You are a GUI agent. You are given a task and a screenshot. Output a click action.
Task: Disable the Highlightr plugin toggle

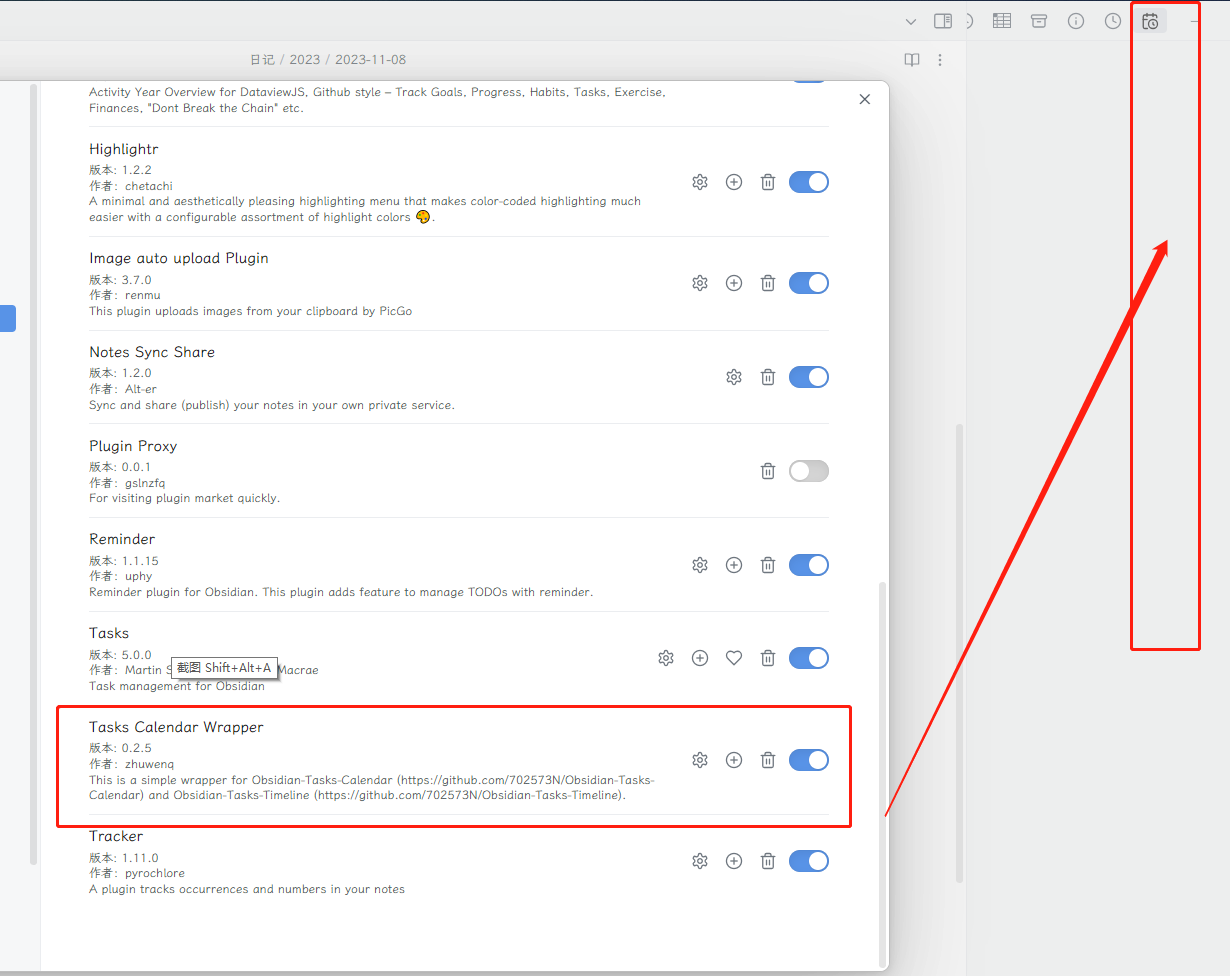(x=809, y=182)
